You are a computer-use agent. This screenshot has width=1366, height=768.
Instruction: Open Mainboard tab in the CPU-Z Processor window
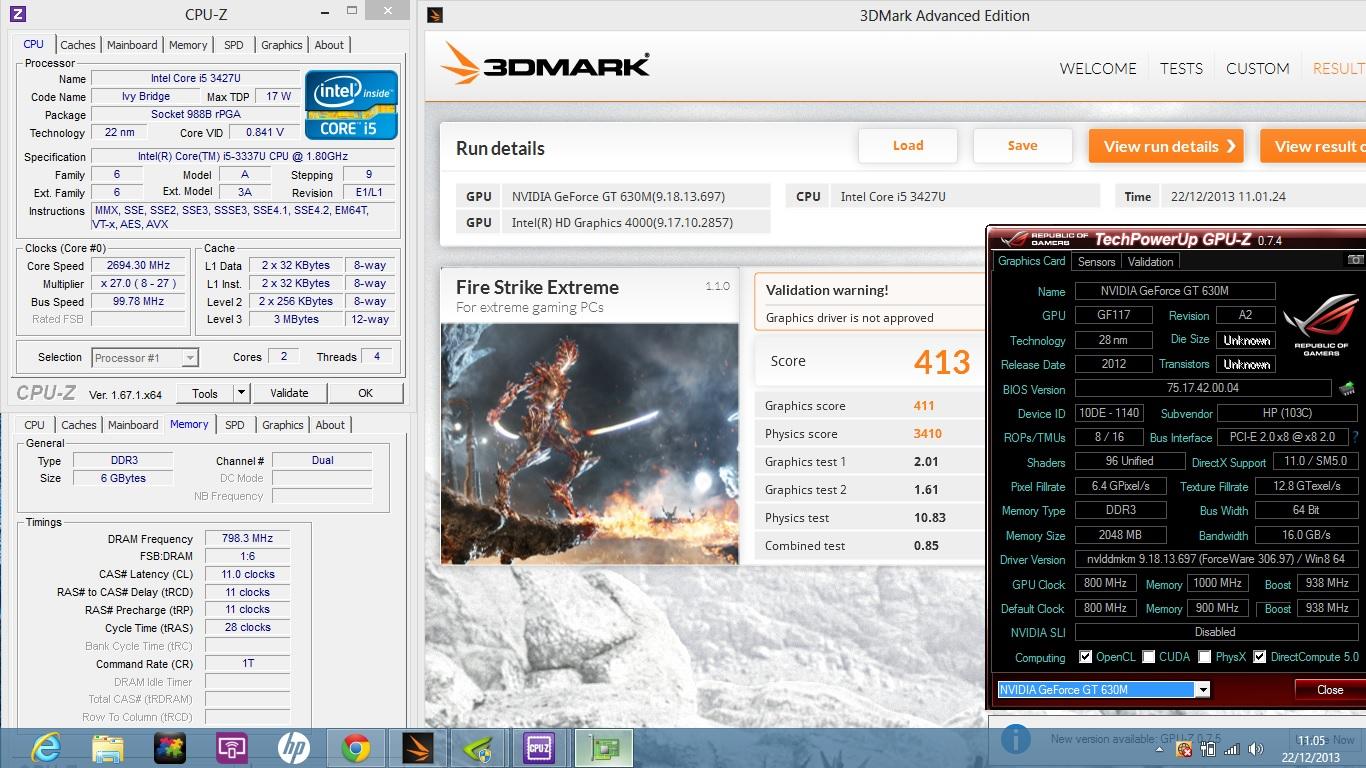(x=132, y=45)
